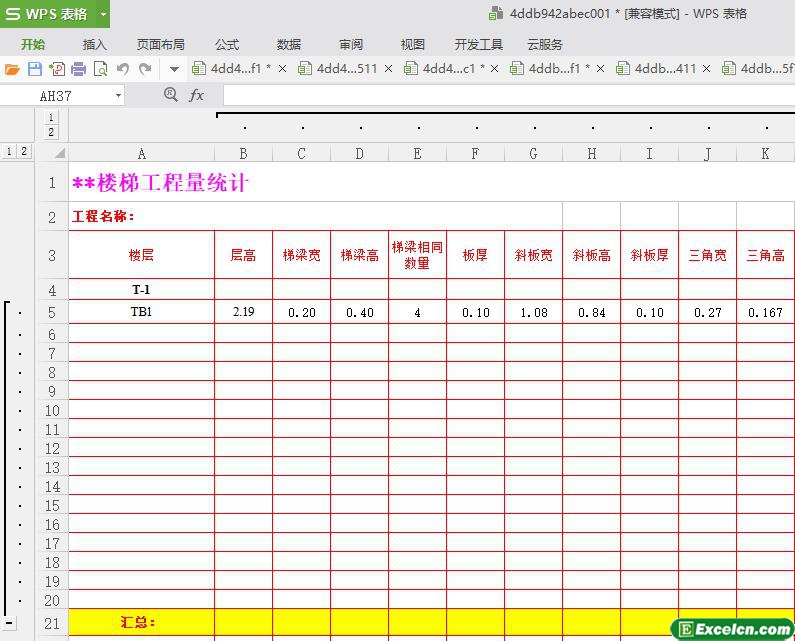This screenshot has height=641, width=795.
Task: Click inside the formula bar input
Action: [x=500, y=95]
